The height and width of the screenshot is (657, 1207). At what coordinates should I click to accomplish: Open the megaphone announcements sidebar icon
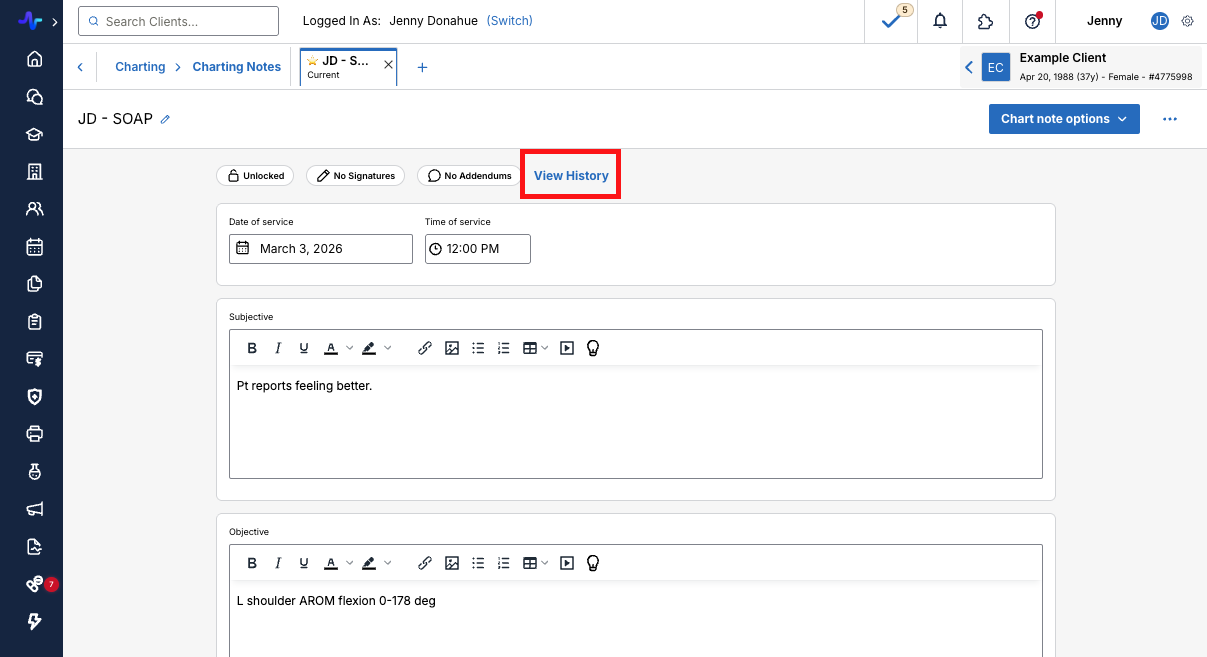pyautogui.click(x=34, y=509)
